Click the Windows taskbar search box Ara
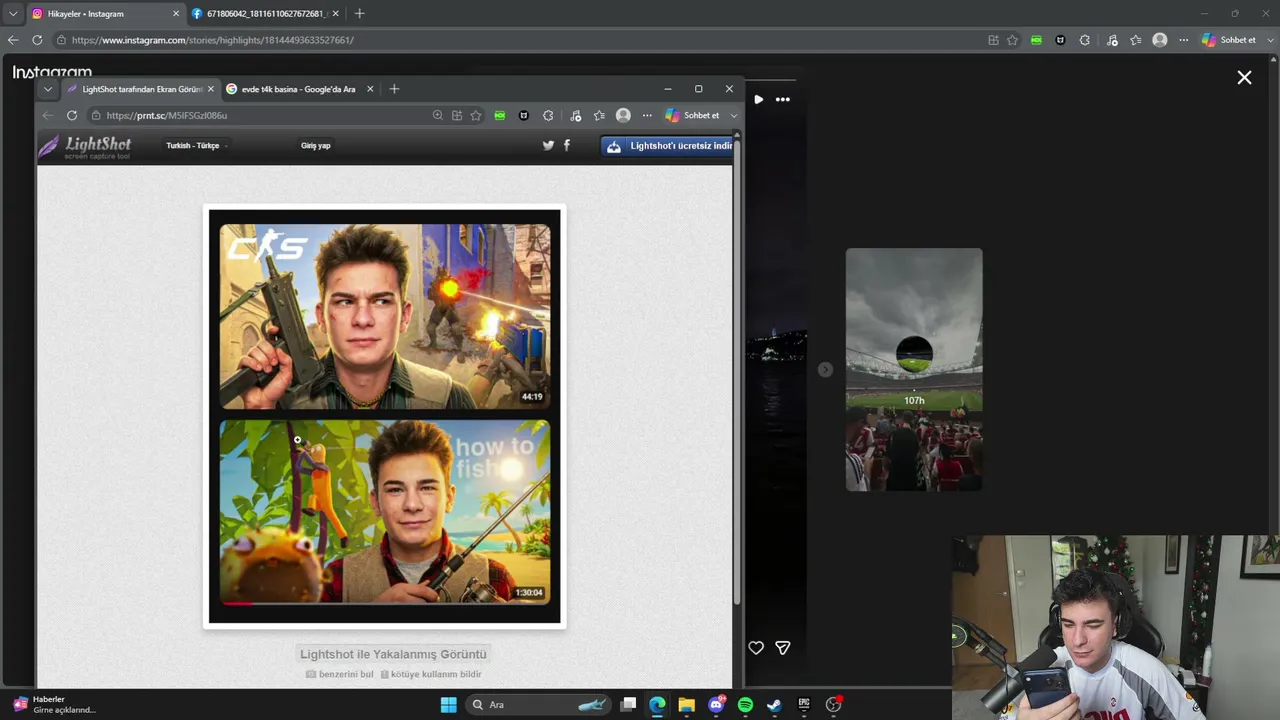Image resolution: width=1280 pixels, height=720 pixels. (539, 705)
